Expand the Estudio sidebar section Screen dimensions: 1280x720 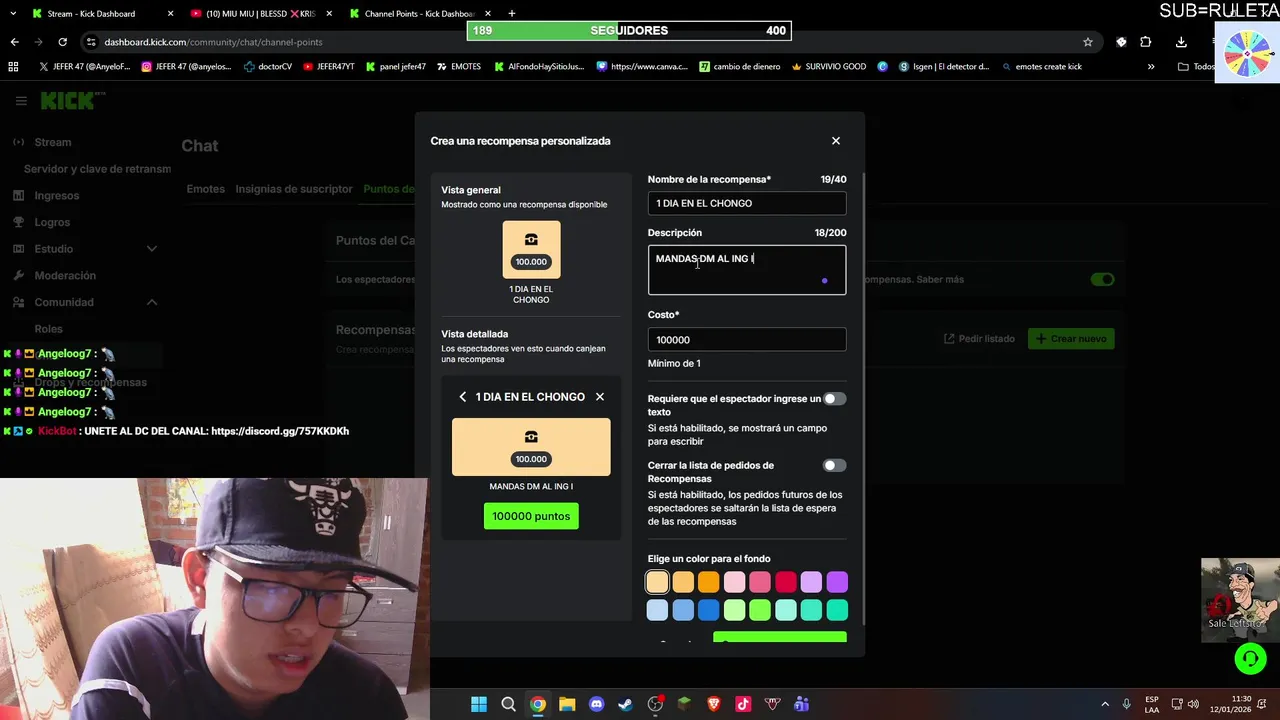click(x=152, y=249)
